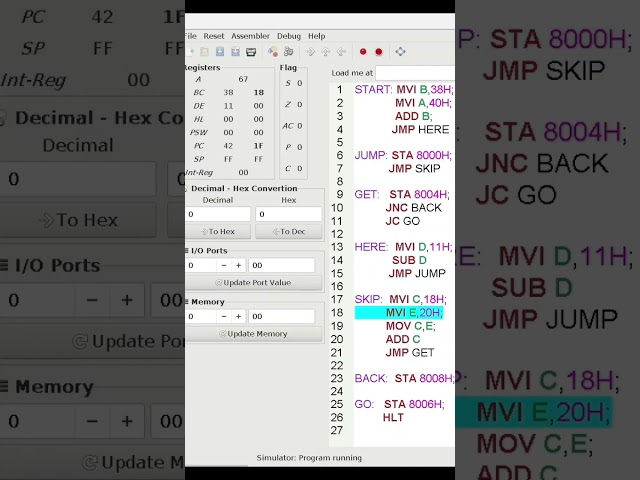This screenshot has width=640, height=480.
Task: Open the Help menu
Action: click(316, 36)
